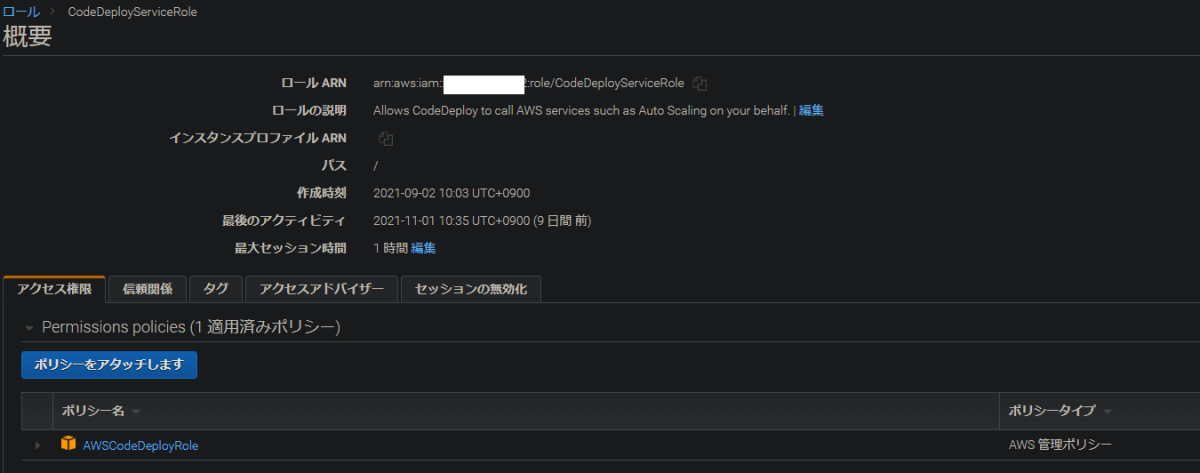The height and width of the screenshot is (473, 1200).
Task: Click the 最大セッション時間 label
Action: point(290,248)
